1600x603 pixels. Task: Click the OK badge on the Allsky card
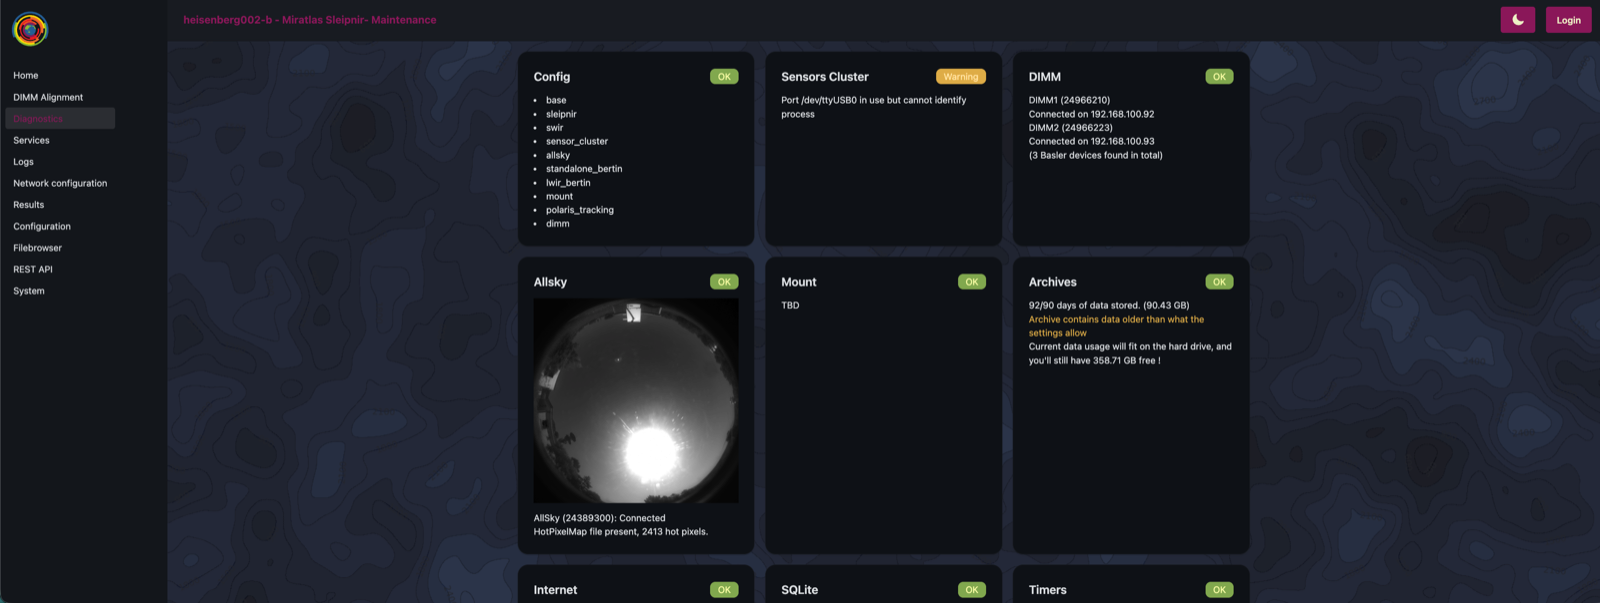click(x=724, y=282)
